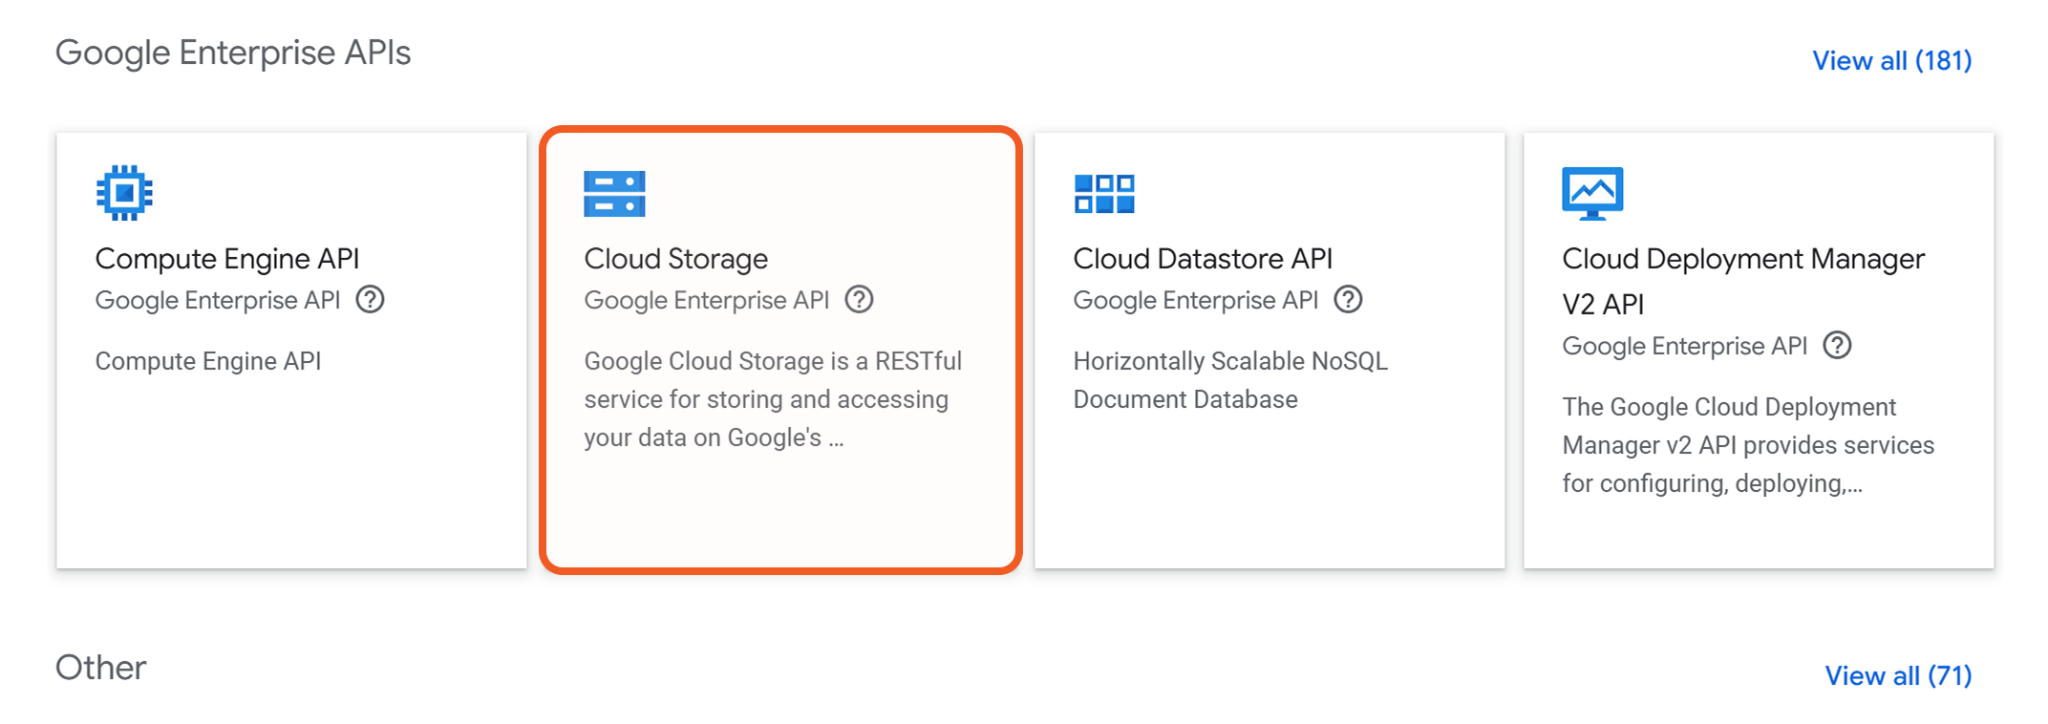This screenshot has height=724, width=2048.
Task: Select the Cloud Datastore API title
Action: point(1202,259)
